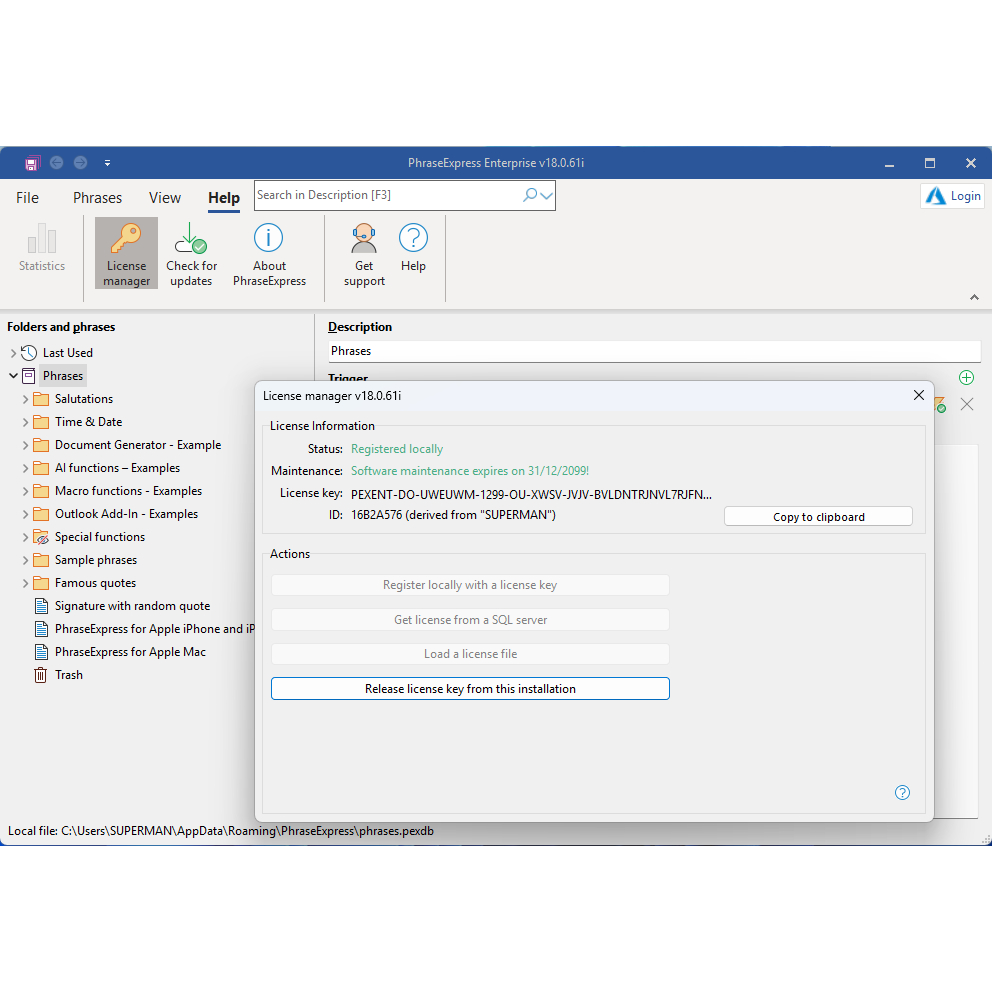The width and height of the screenshot is (992, 992).
Task: Open the Help question mark ribbon icon
Action: (x=413, y=248)
